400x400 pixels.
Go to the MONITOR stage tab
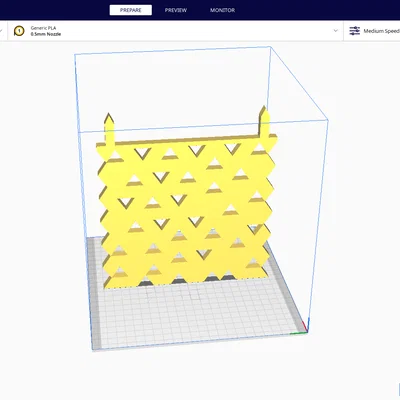click(x=222, y=10)
